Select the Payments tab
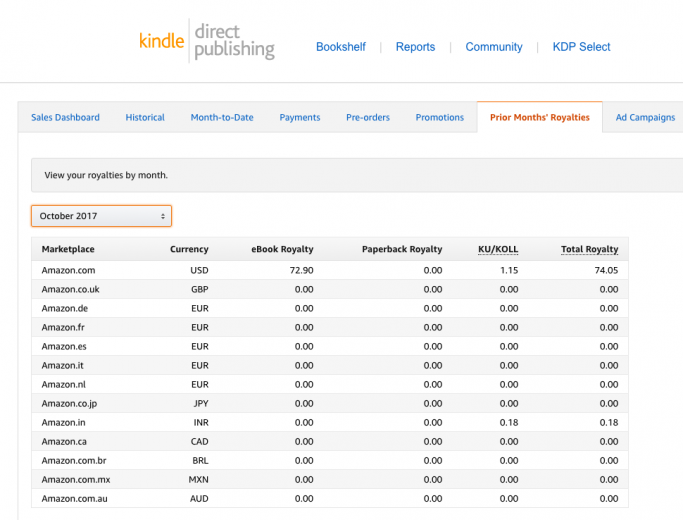The width and height of the screenshot is (683, 520). coord(300,117)
